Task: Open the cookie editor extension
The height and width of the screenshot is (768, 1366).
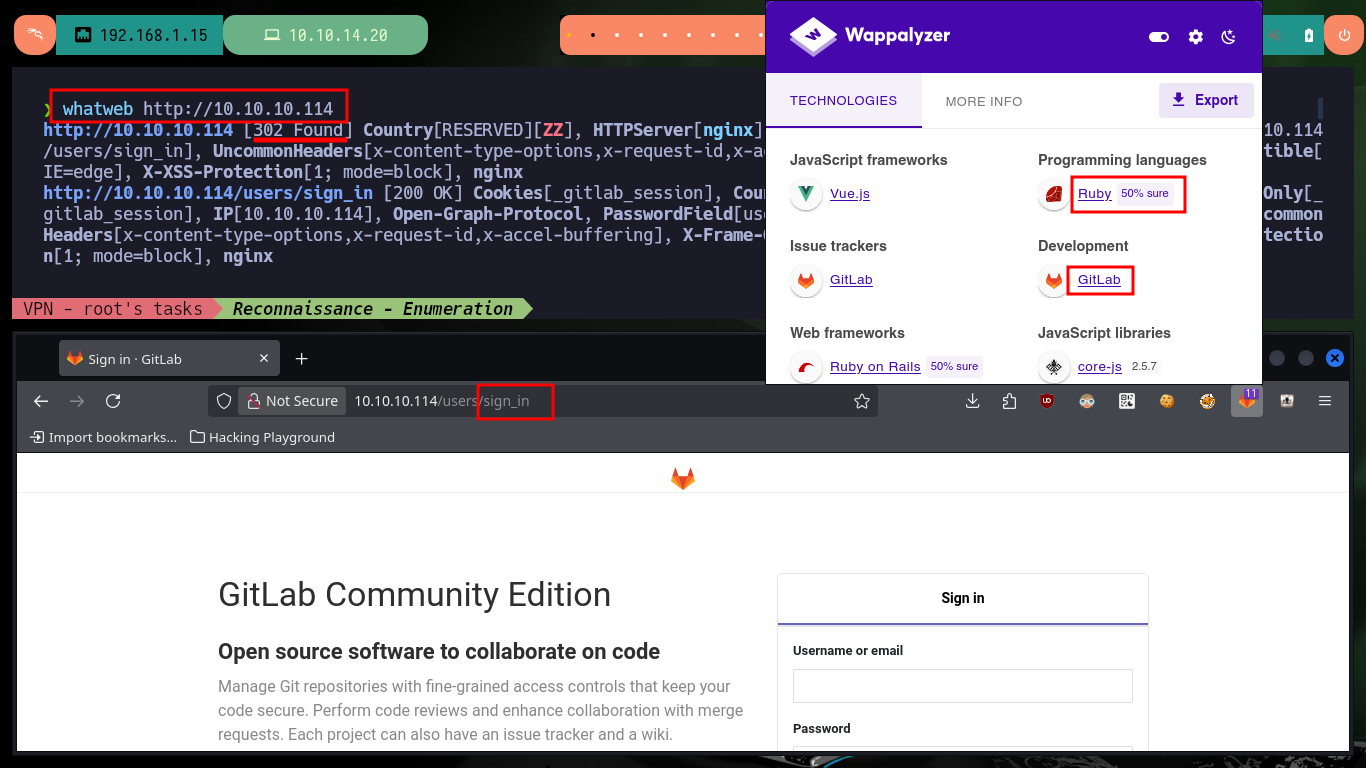Action: click(x=1167, y=401)
